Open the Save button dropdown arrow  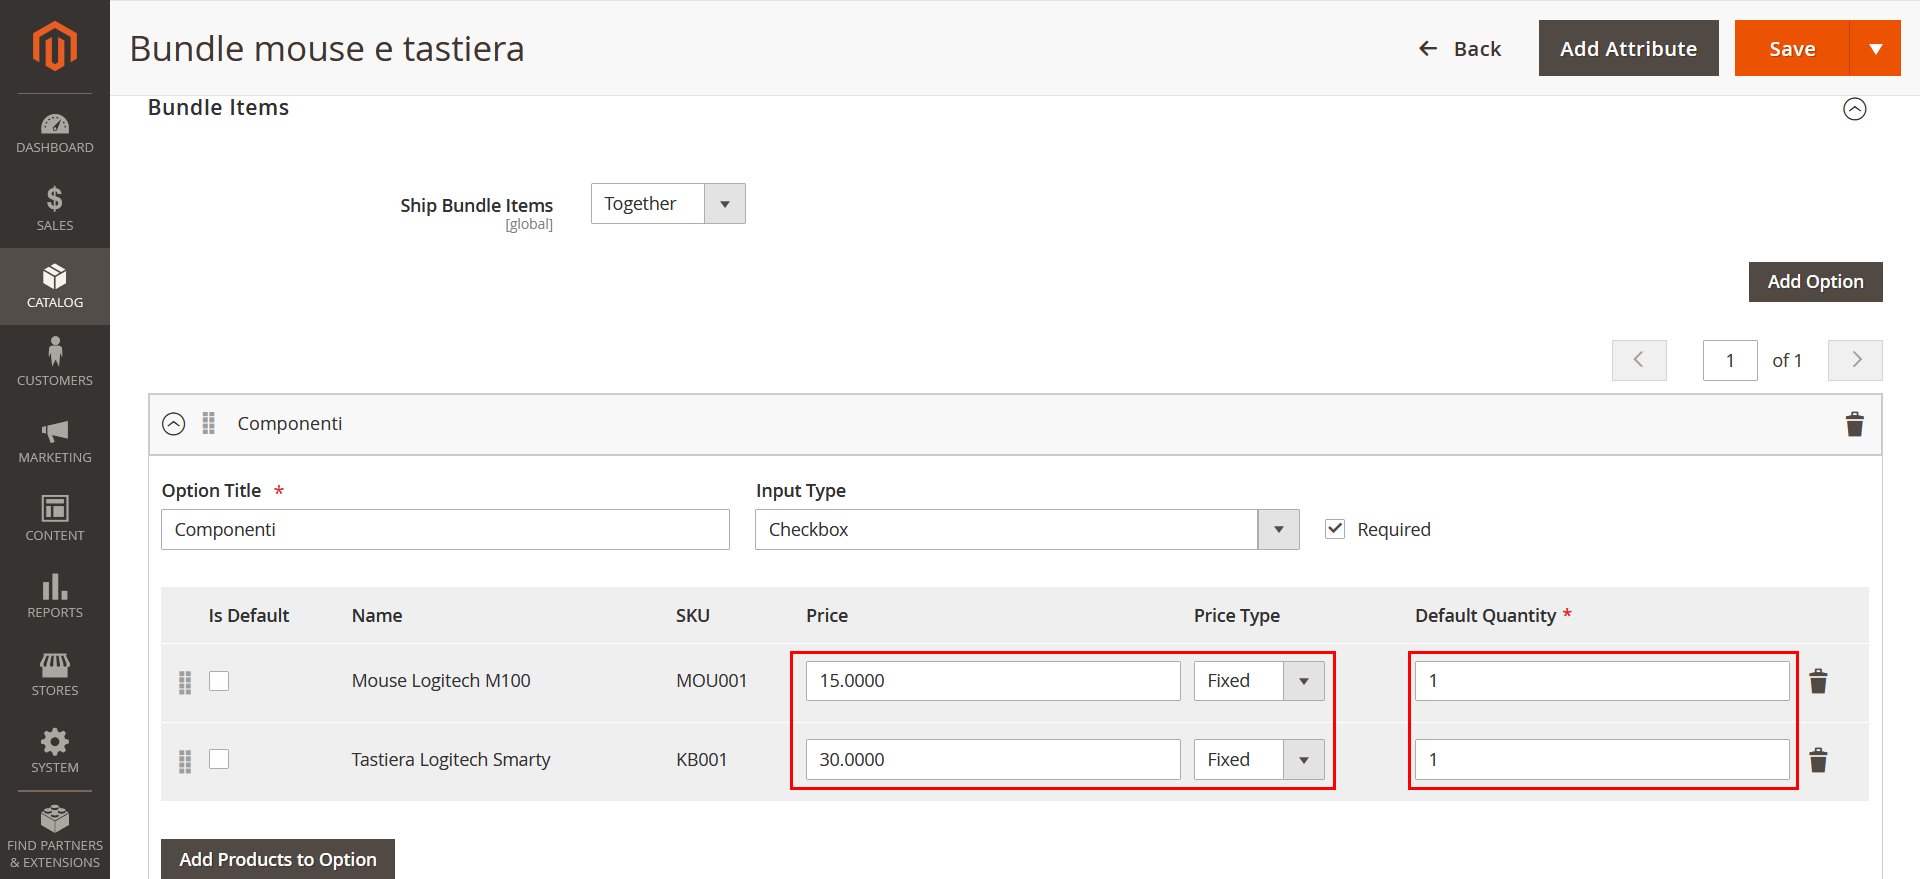[1875, 48]
